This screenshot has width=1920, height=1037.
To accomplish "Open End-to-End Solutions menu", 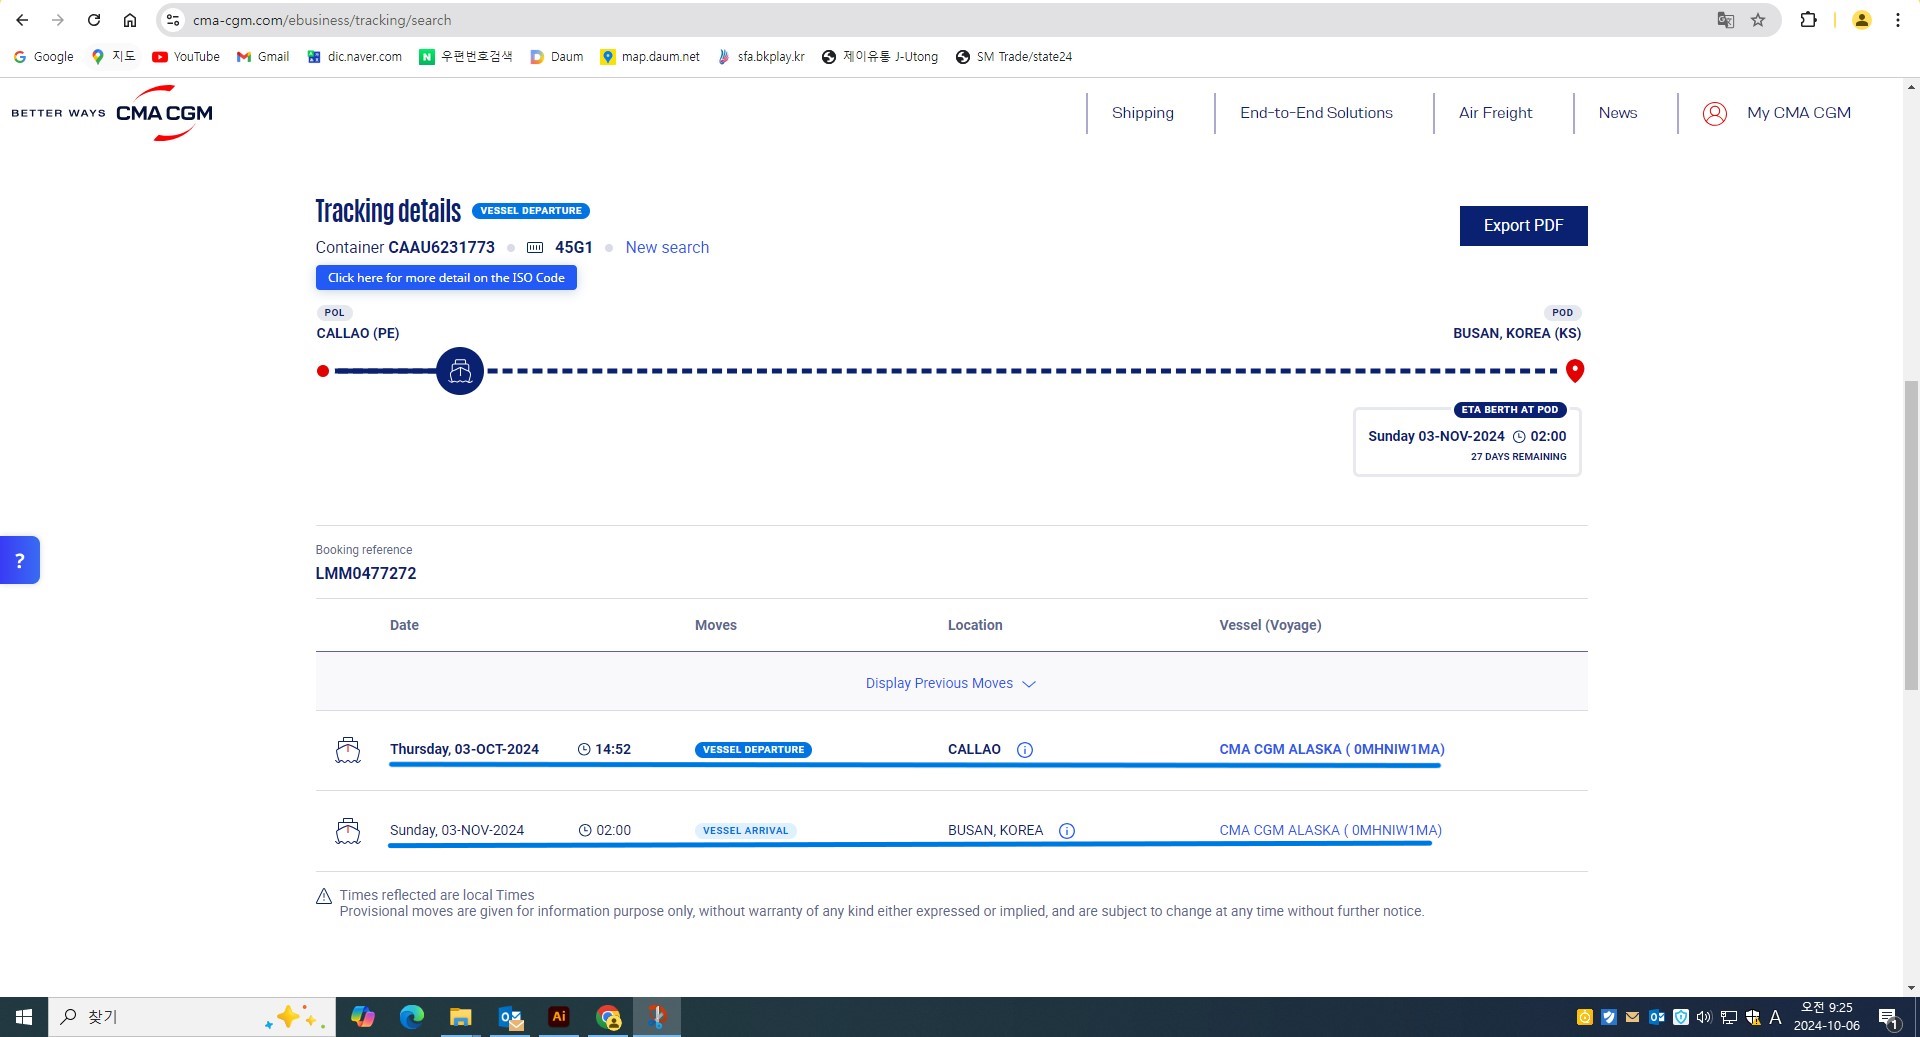I will [x=1316, y=113].
